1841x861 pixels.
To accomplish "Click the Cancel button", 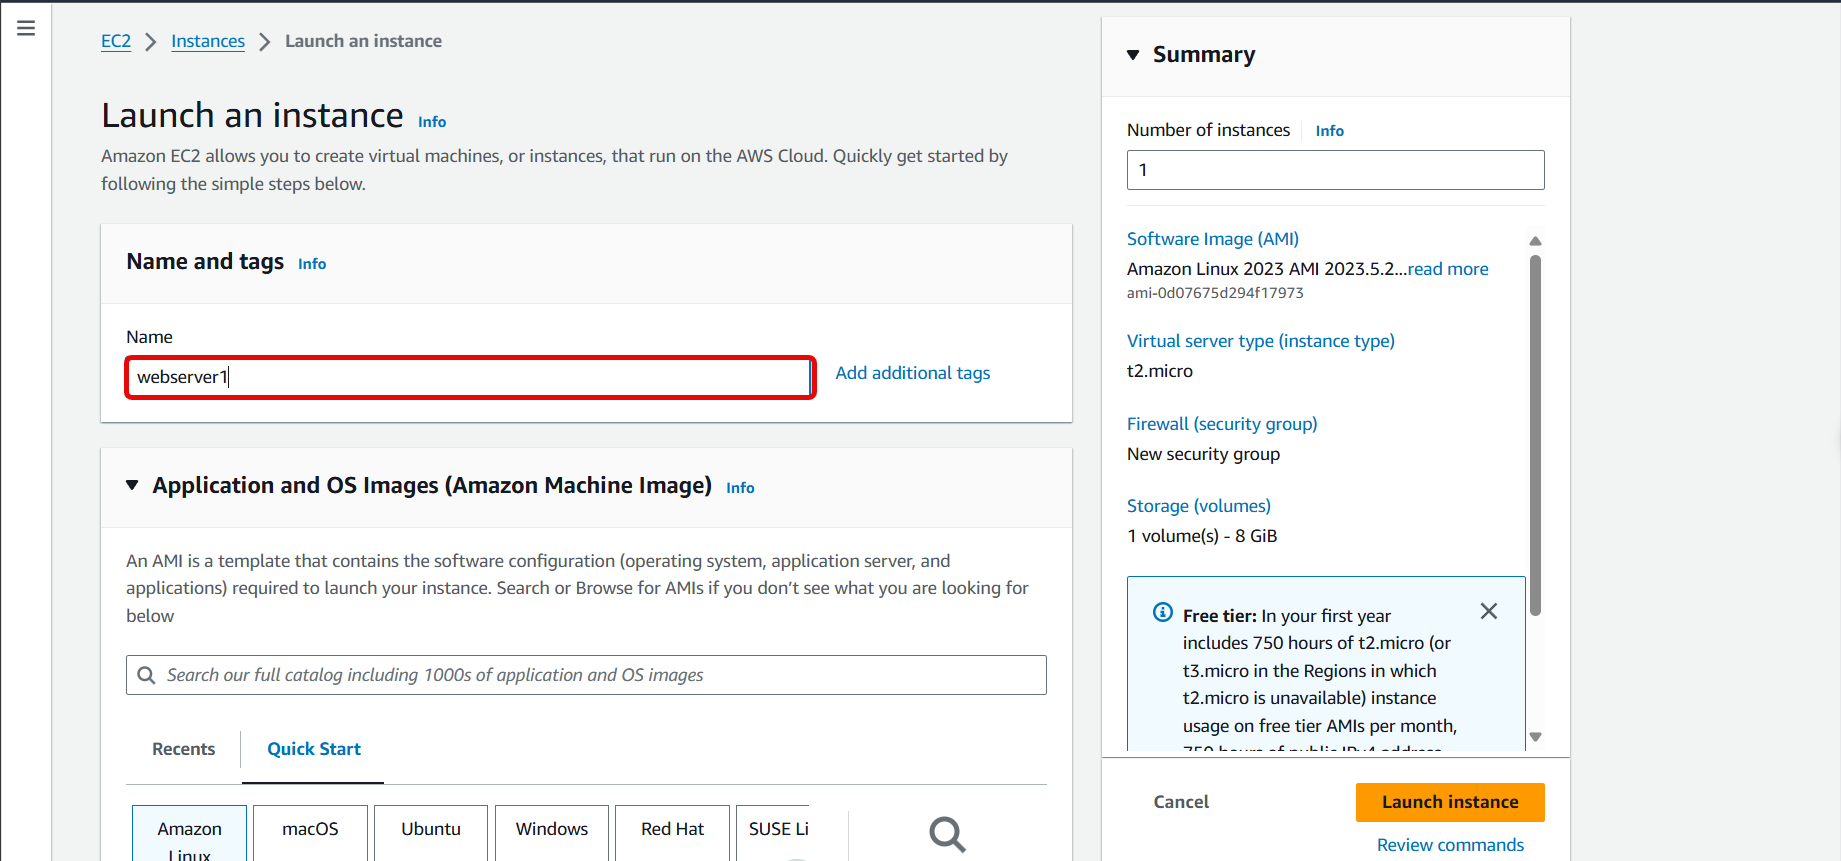I will click(x=1180, y=802).
